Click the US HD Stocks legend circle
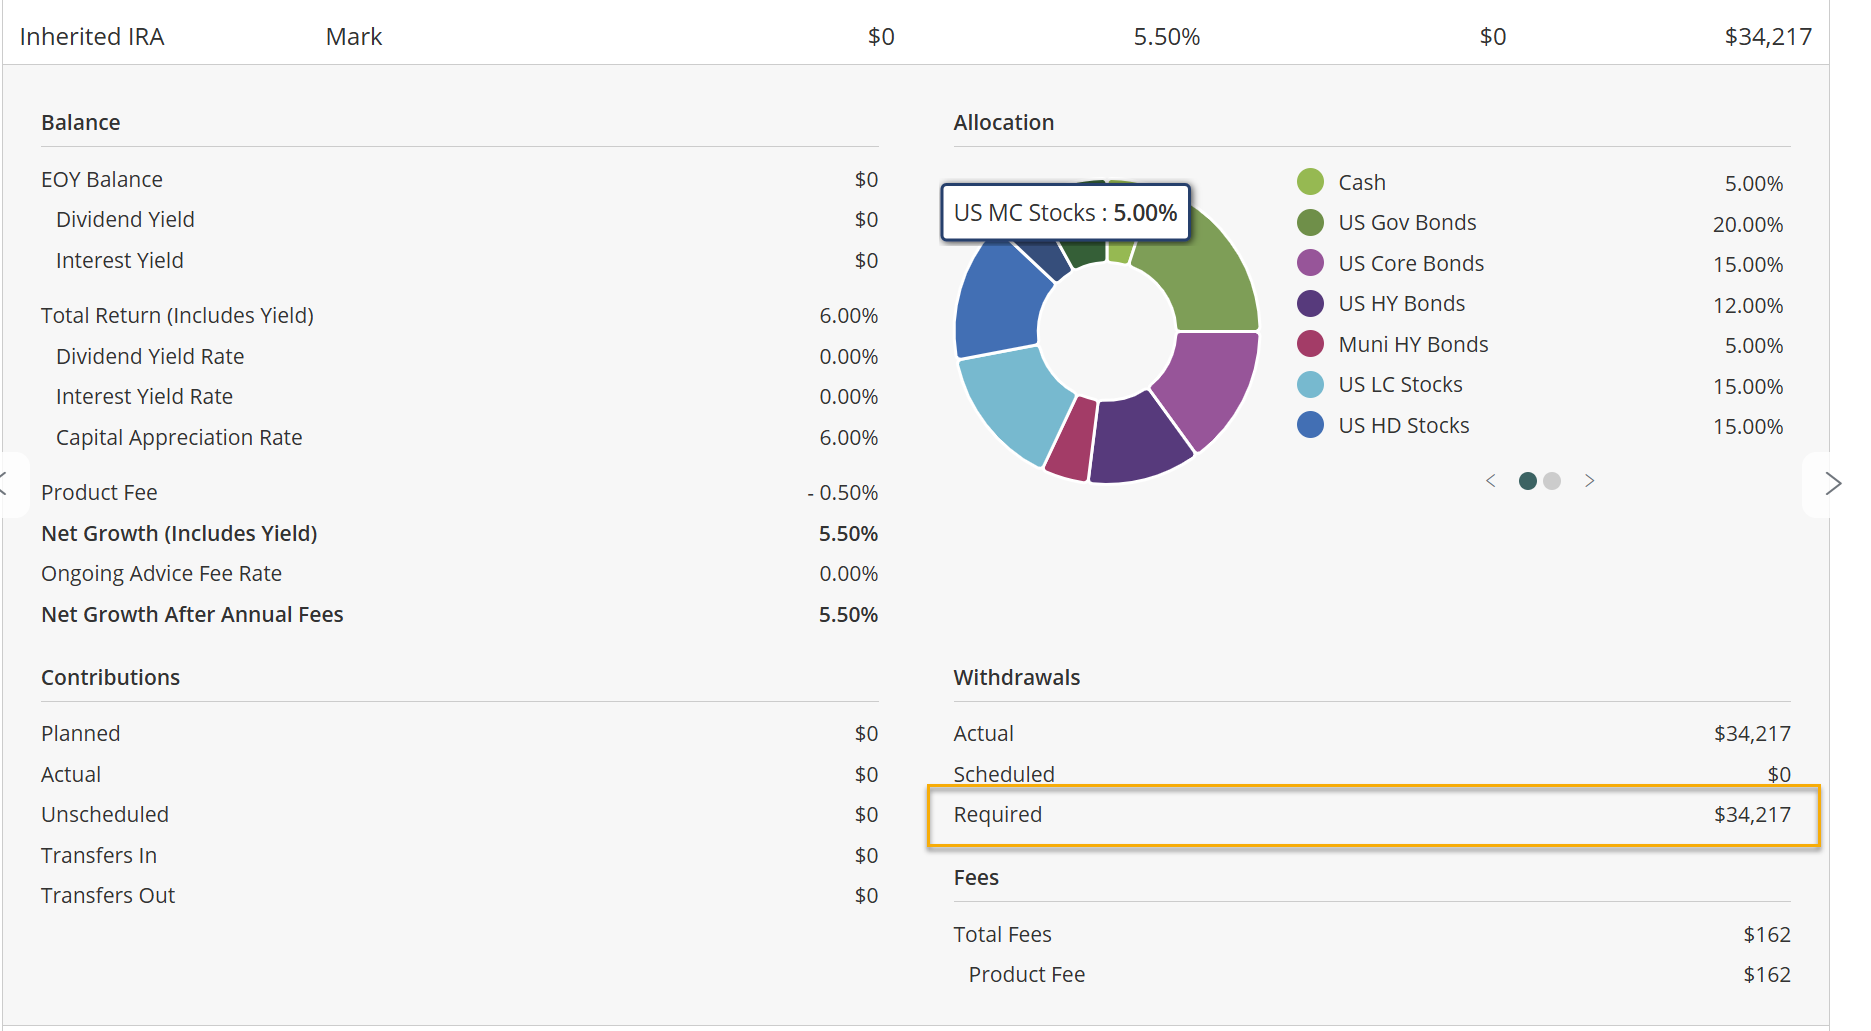The image size is (1871, 1031). 1310,425
